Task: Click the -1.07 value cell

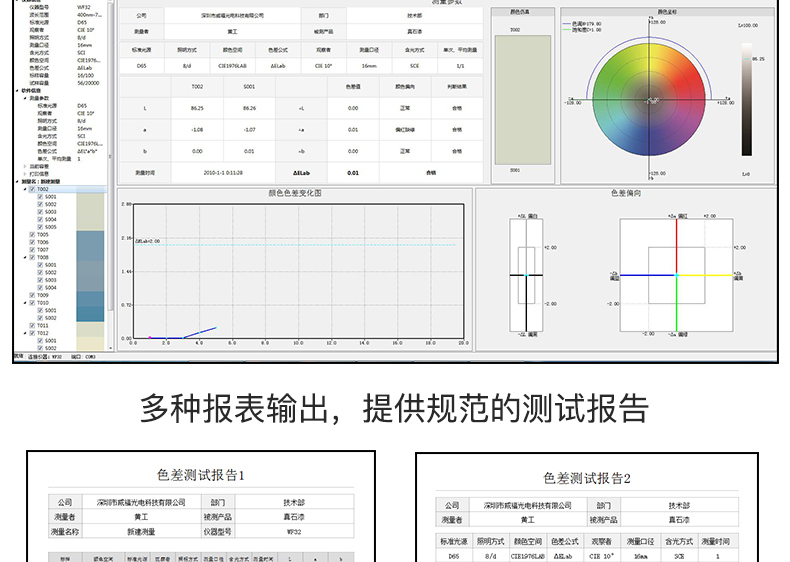Action: [249, 130]
